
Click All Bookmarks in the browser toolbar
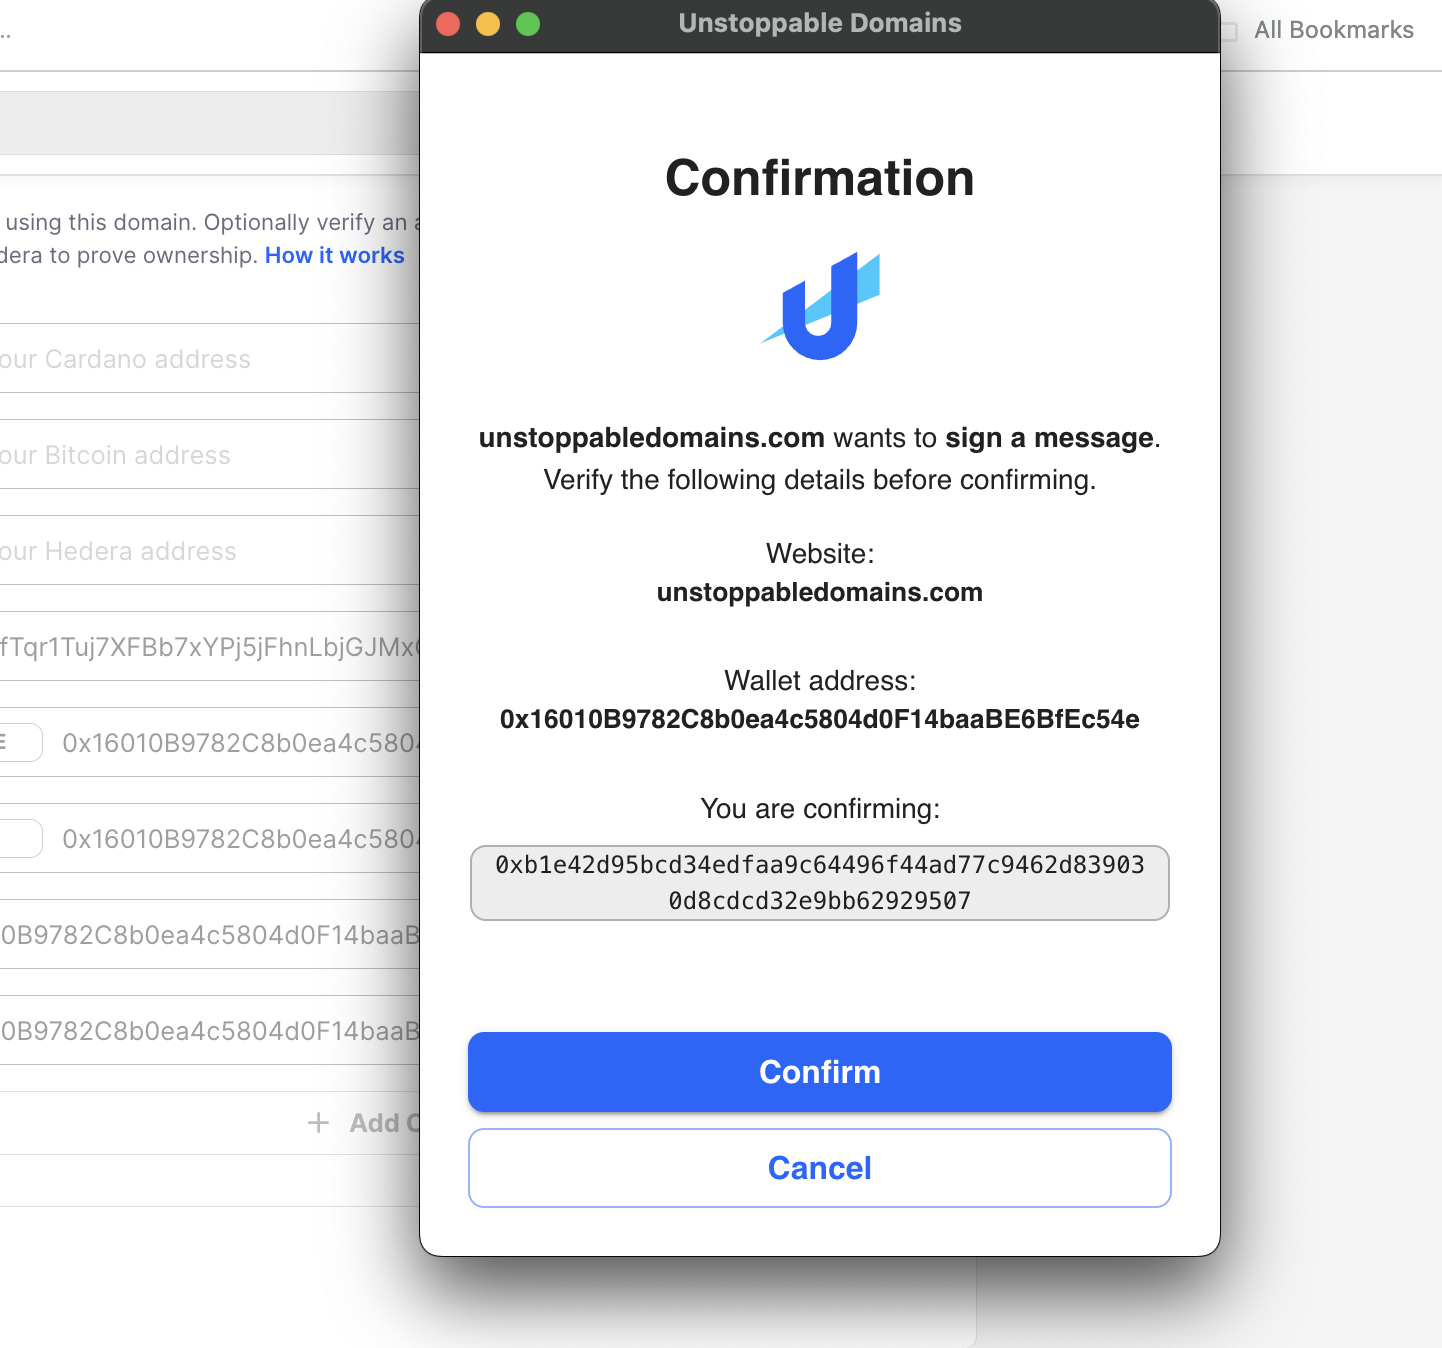coord(1333,29)
